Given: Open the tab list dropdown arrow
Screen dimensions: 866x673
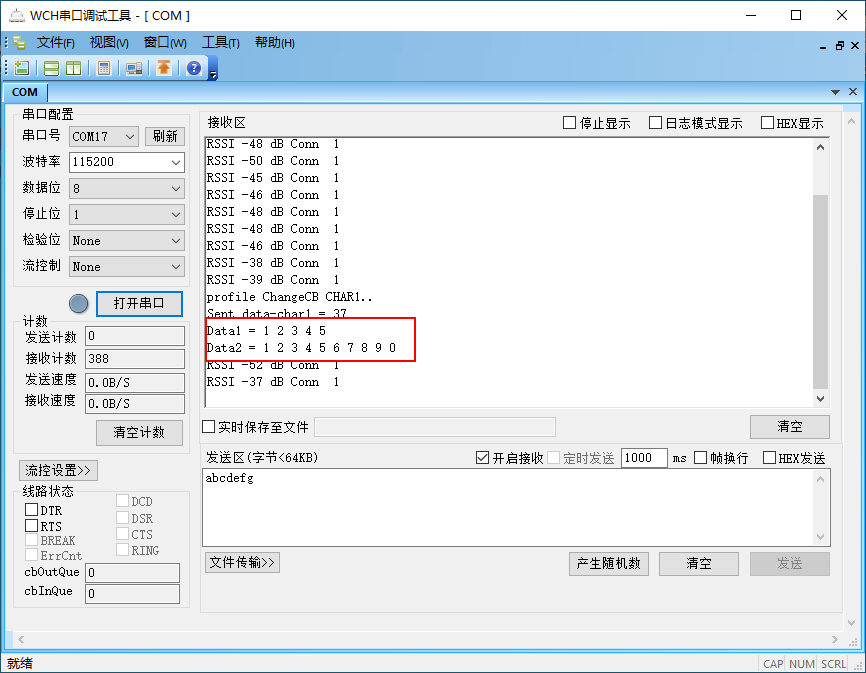Looking at the screenshot, I should pyautogui.click(x=835, y=92).
